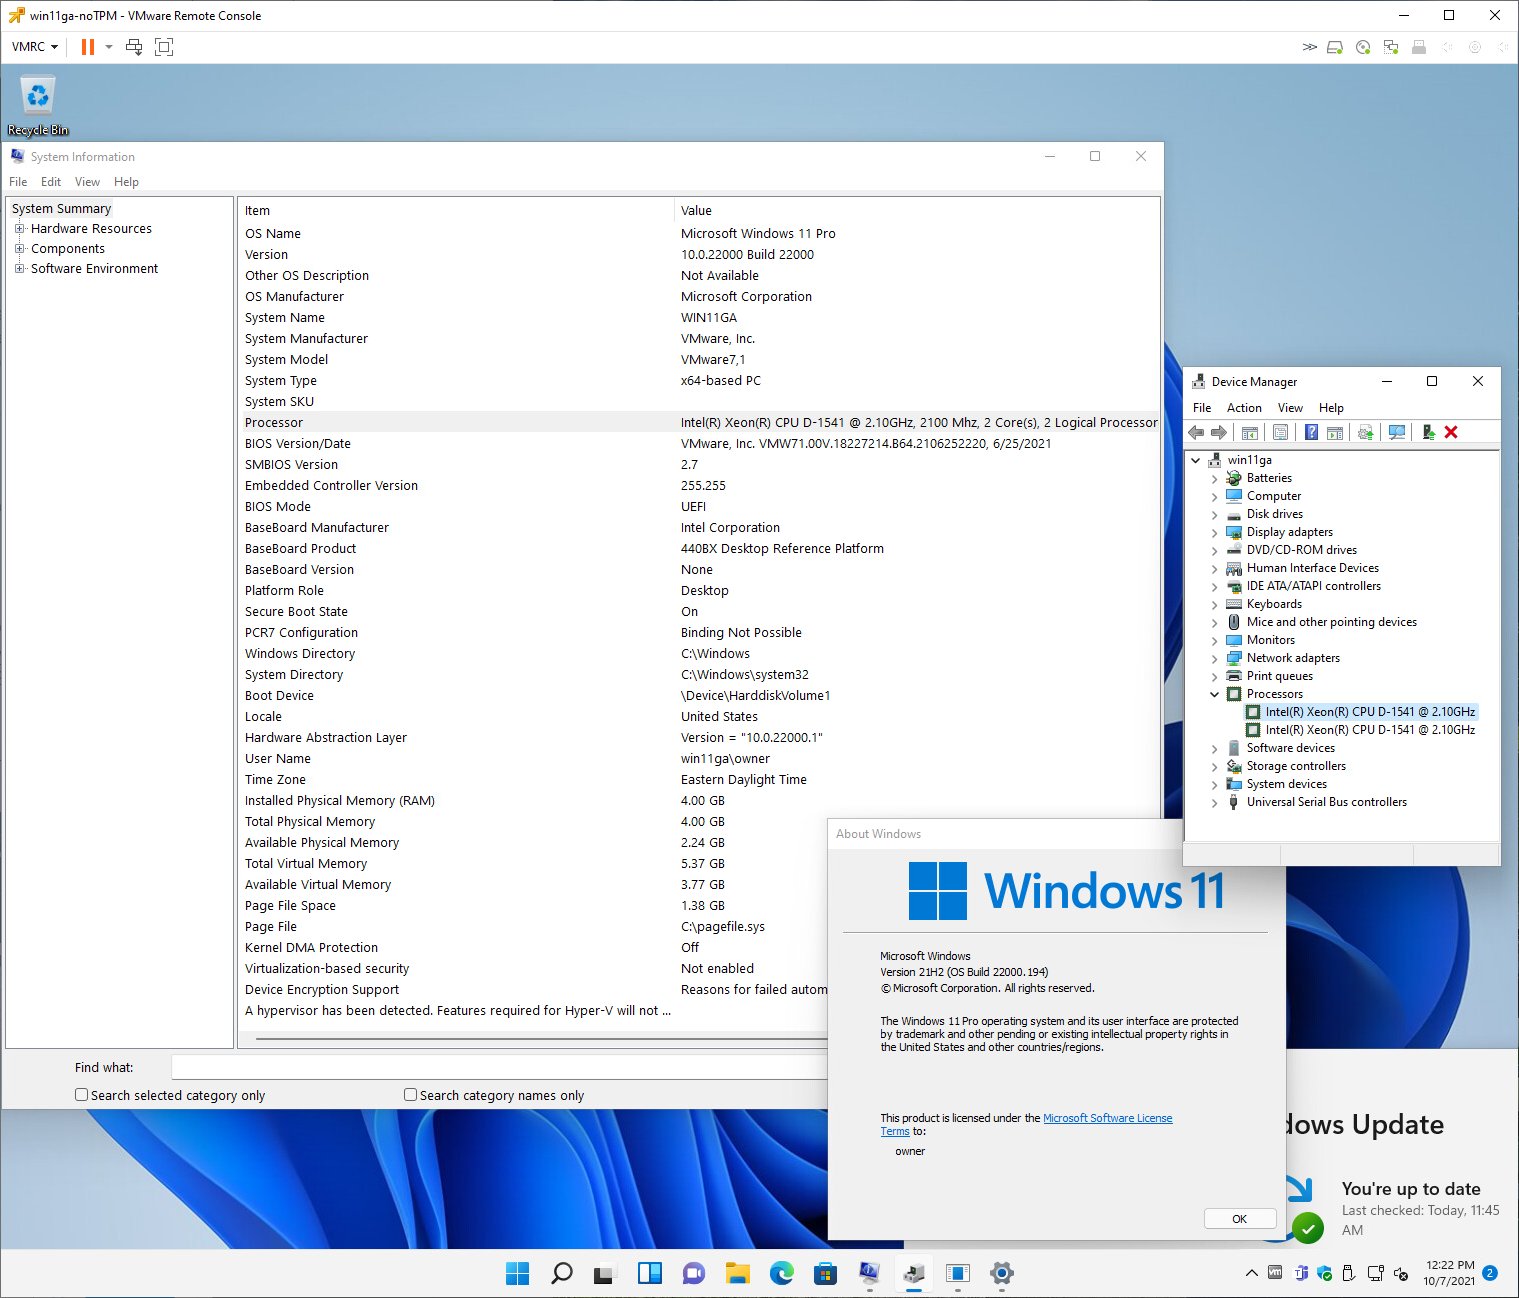Open the File menu in Device Manager
Image resolution: width=1519 pixels, height=1298 pixels.
click(x=1202, y=408)
